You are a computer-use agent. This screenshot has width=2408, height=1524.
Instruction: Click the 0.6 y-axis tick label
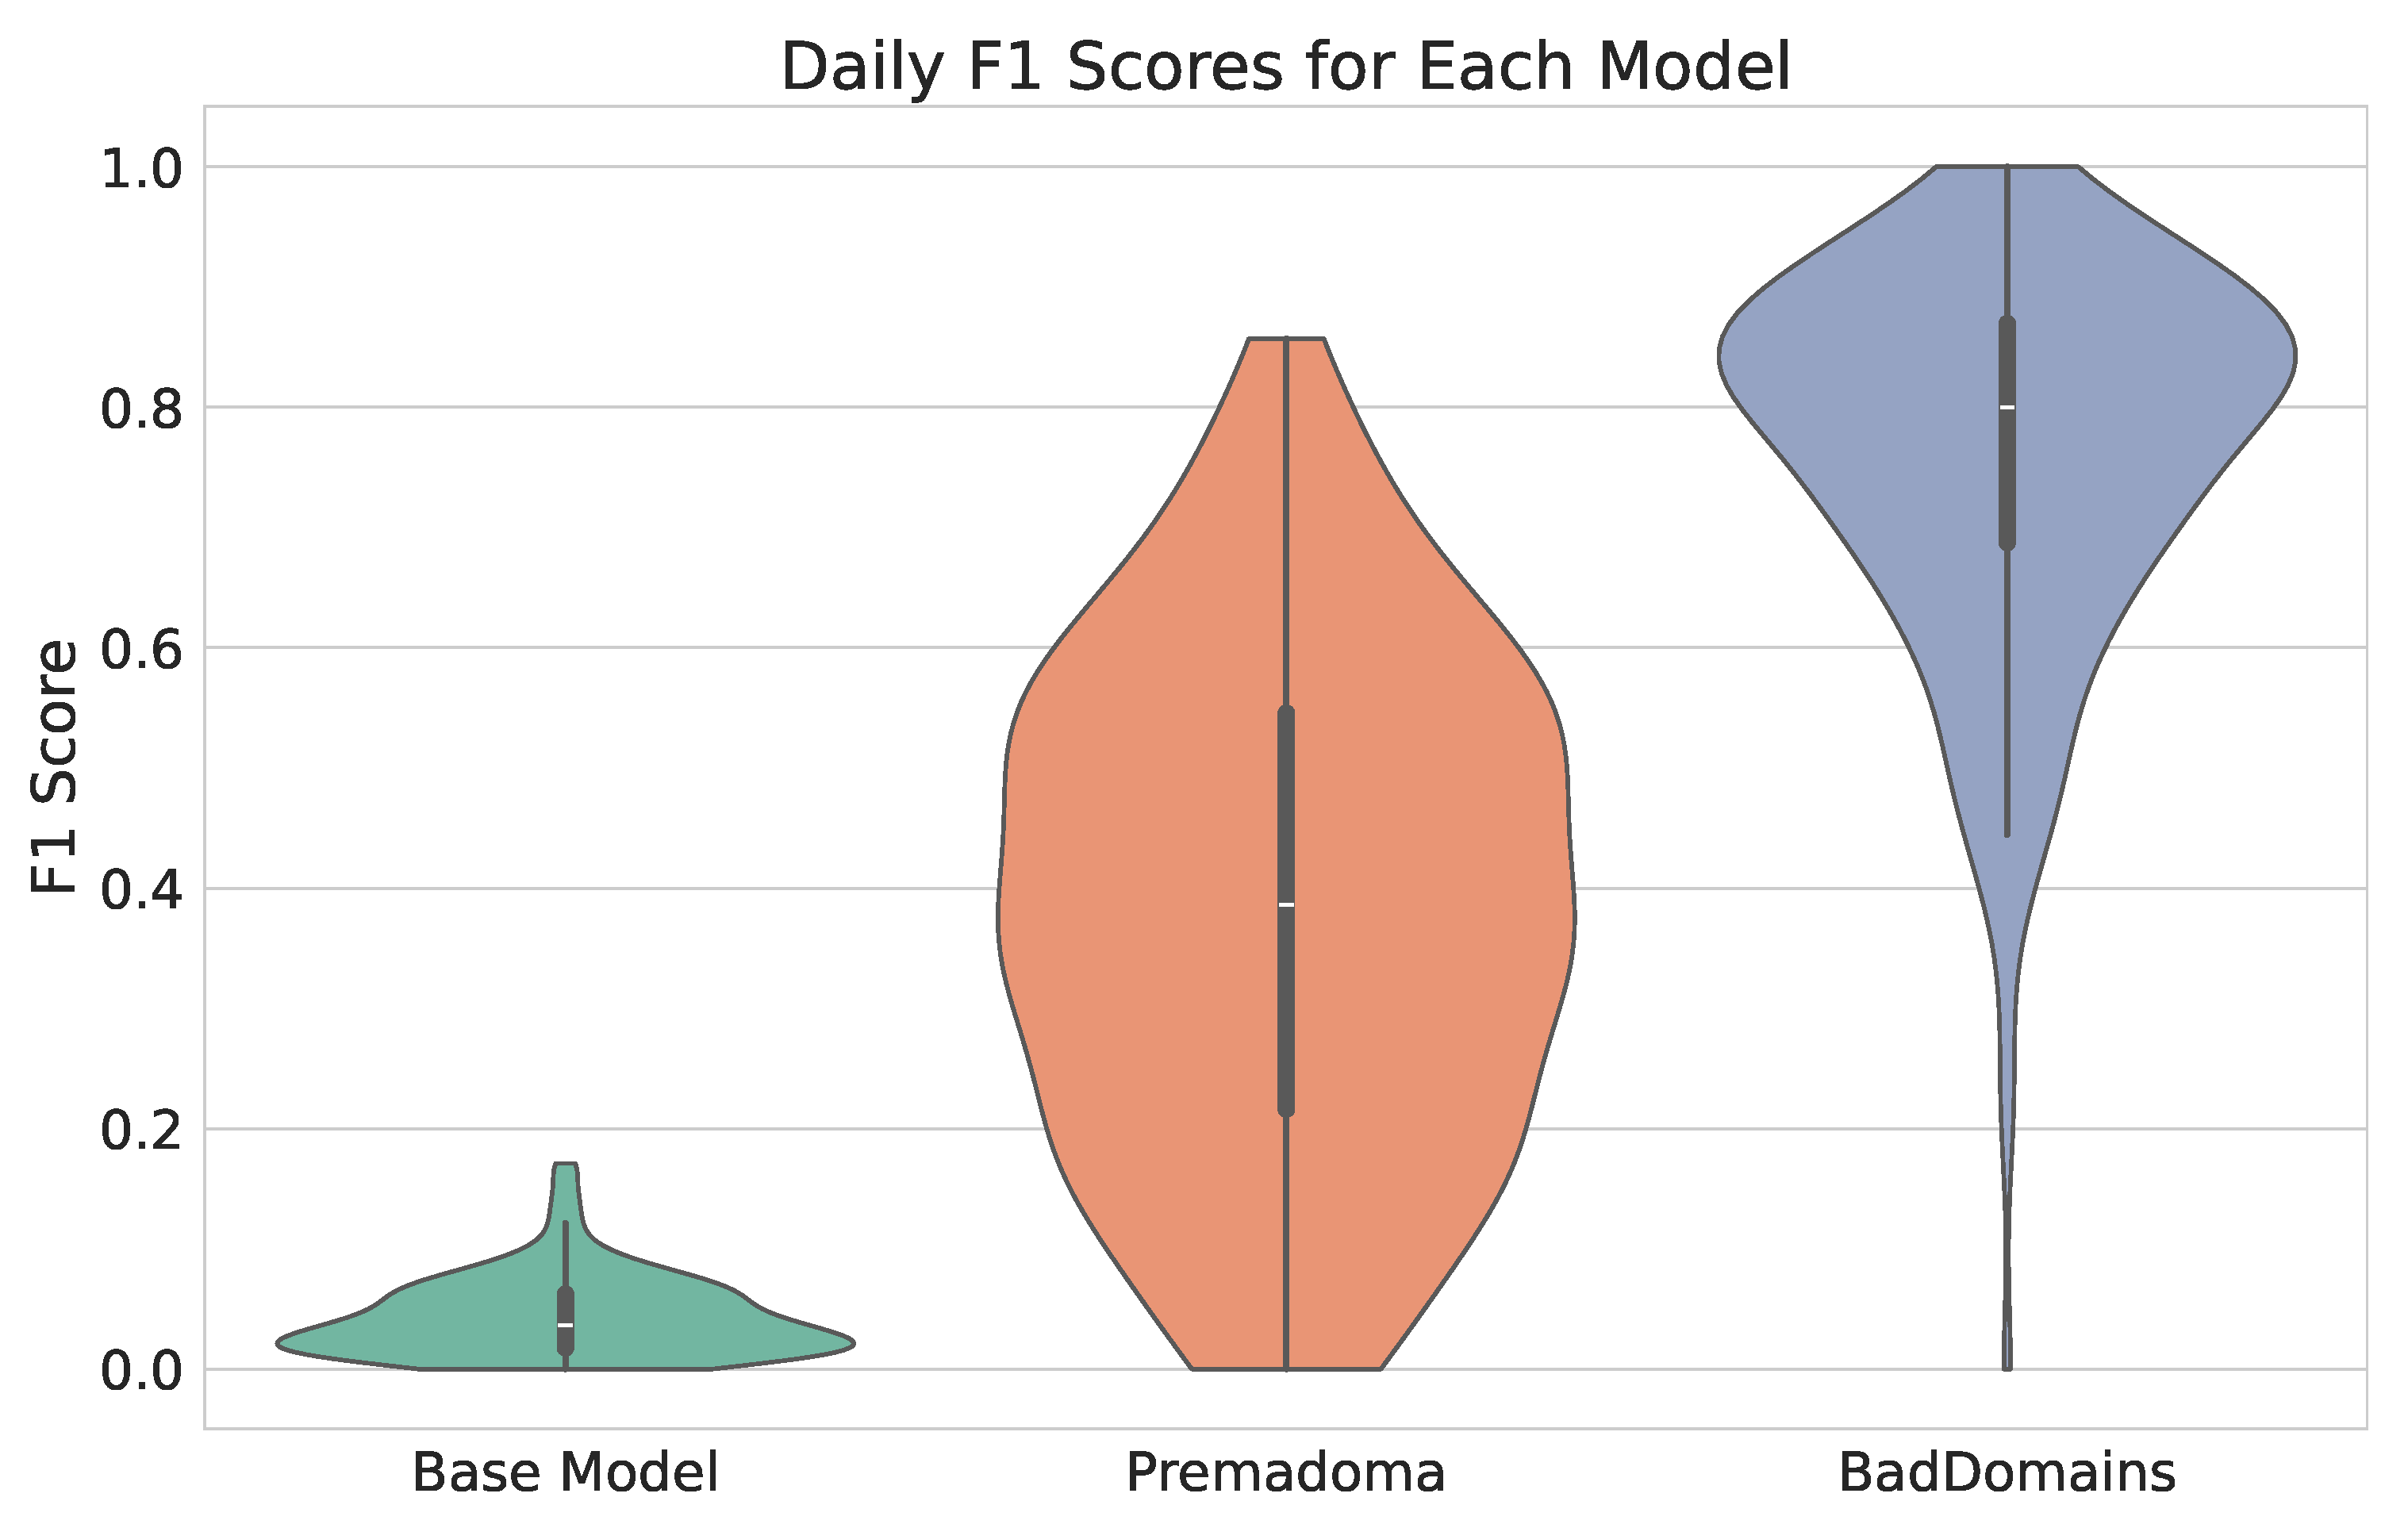142,650
